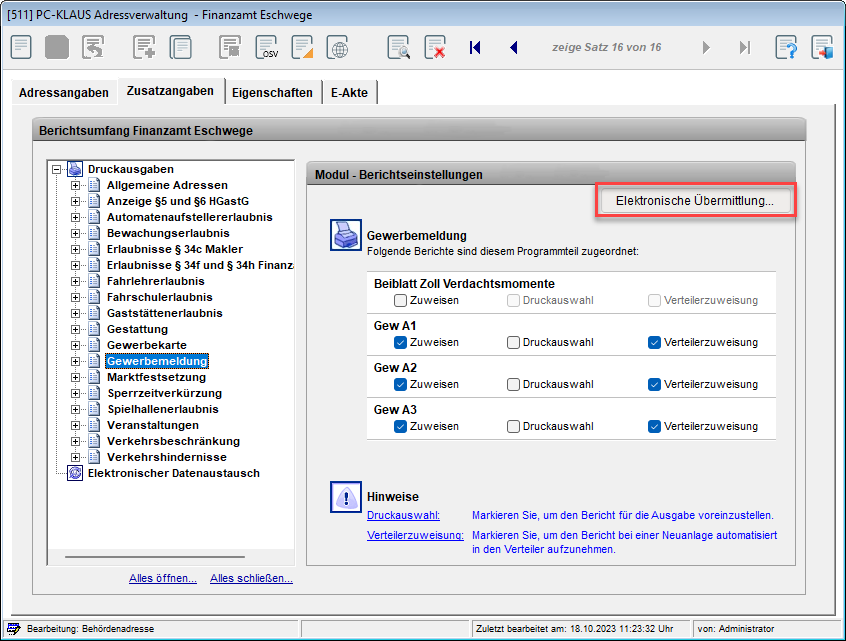
Task: Open the help question mark icon
Action: [x=786, y=47]
